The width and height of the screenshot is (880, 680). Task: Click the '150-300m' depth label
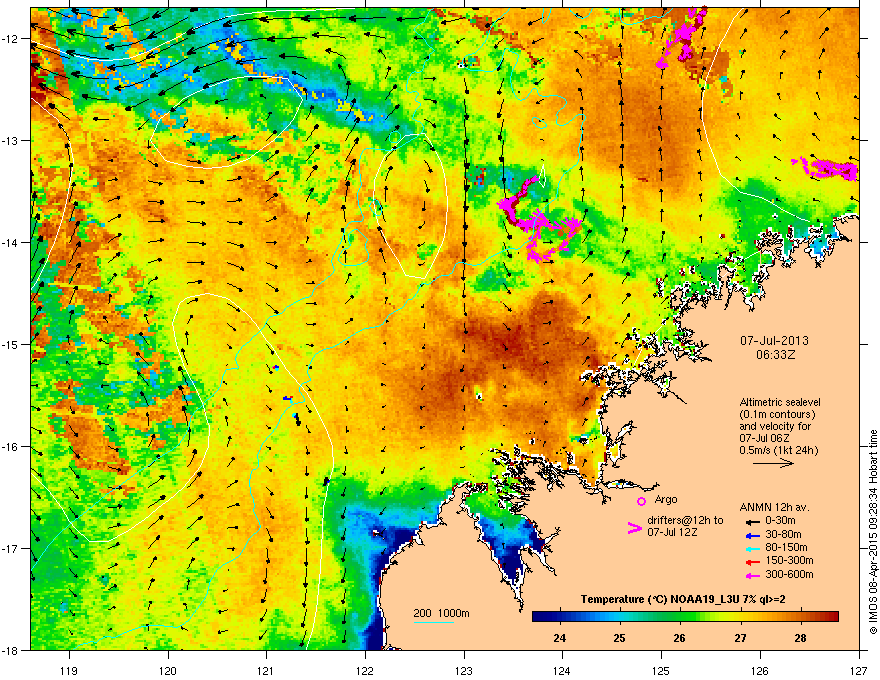pyautogui.click(x=789, y=560)
